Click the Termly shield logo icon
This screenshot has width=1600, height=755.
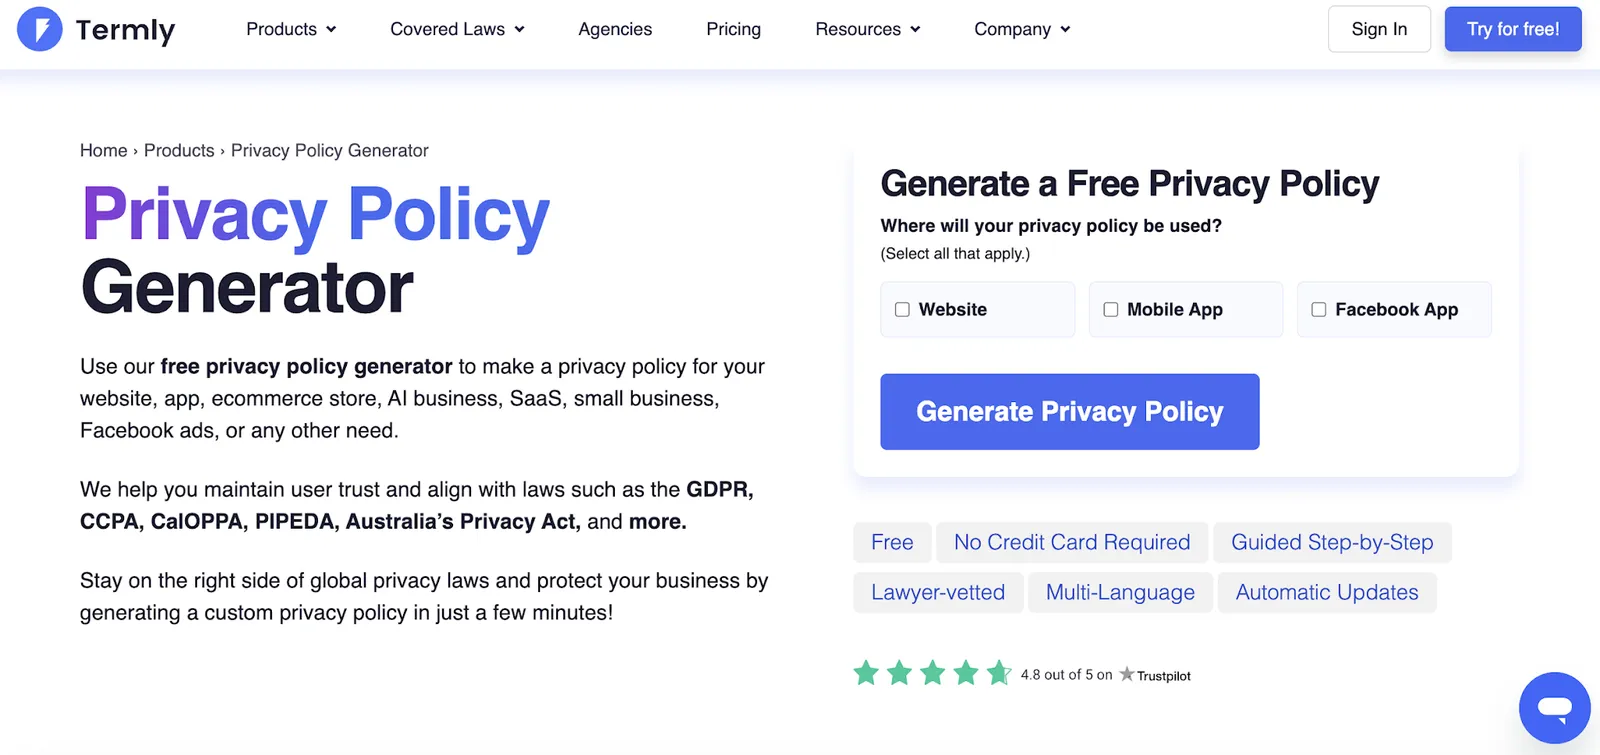tap(40, 29)
